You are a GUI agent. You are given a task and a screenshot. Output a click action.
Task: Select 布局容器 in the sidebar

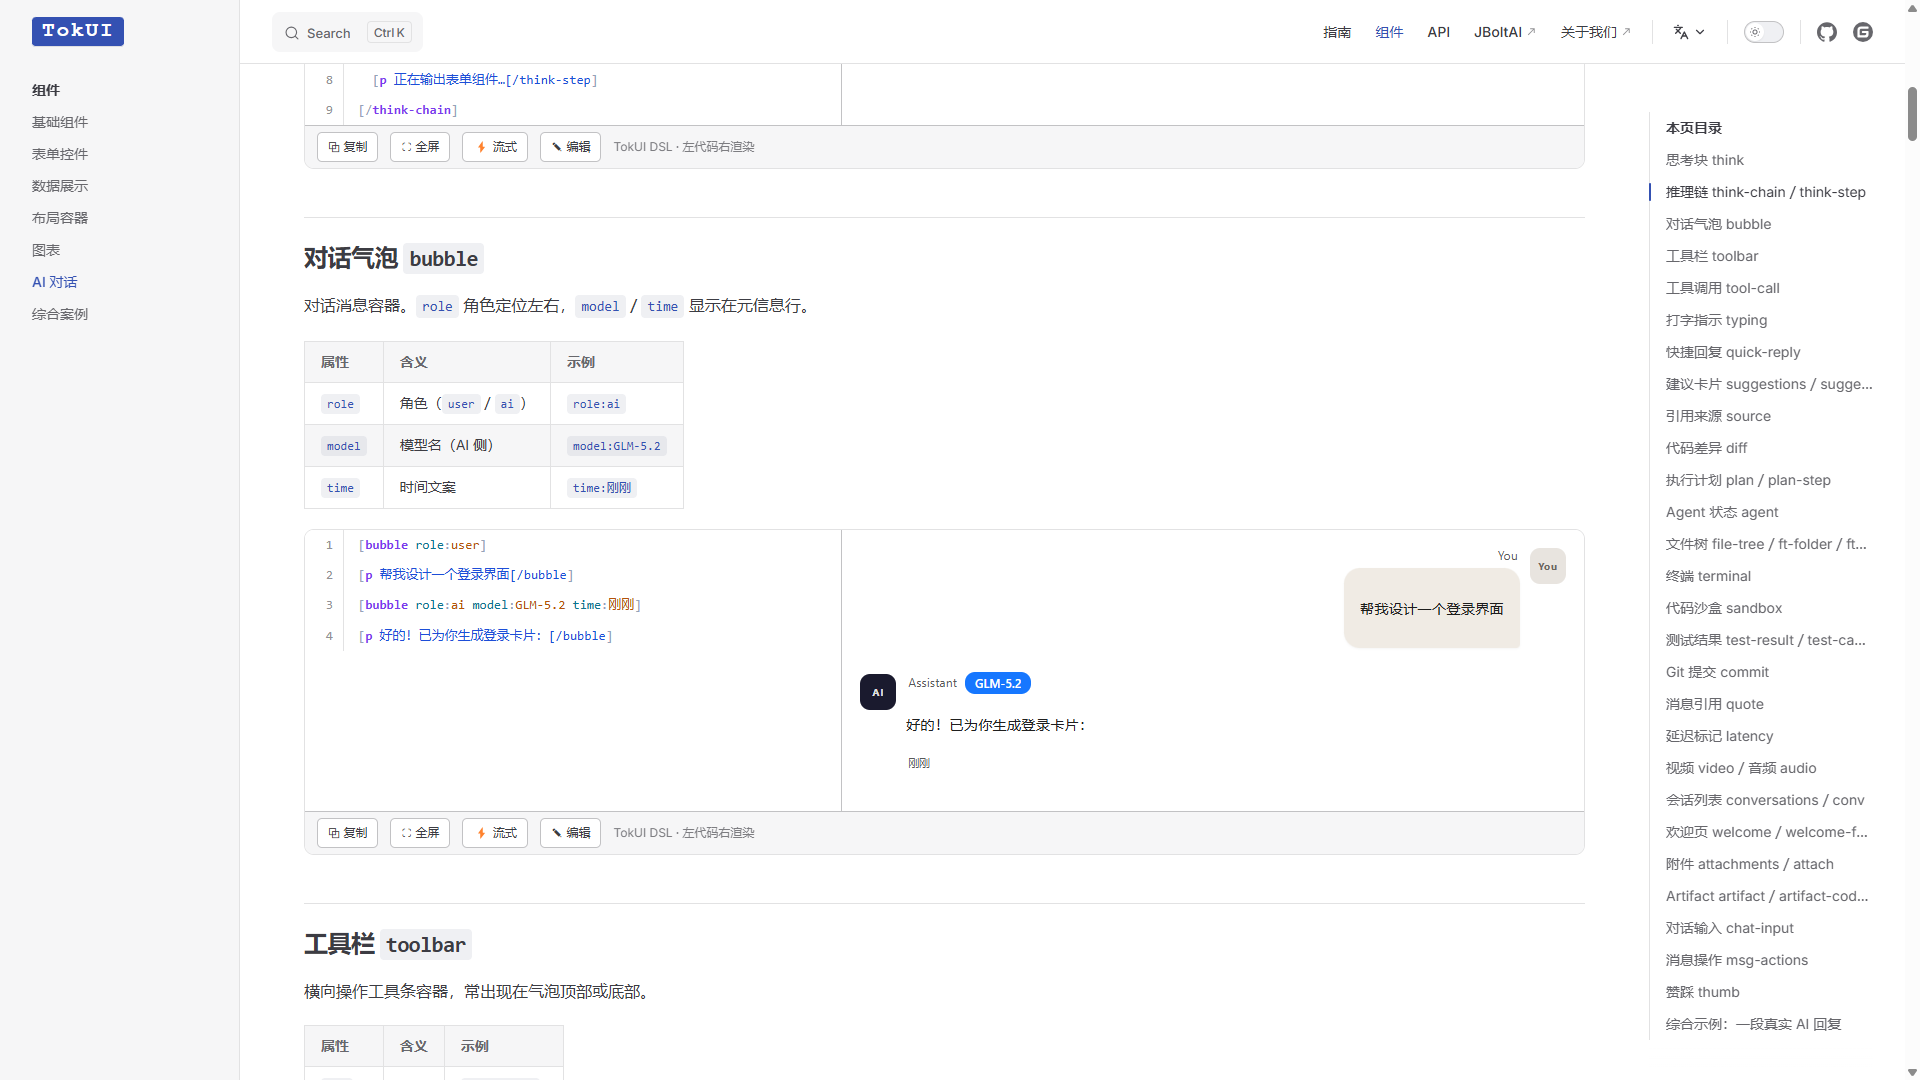coord(60,218)
